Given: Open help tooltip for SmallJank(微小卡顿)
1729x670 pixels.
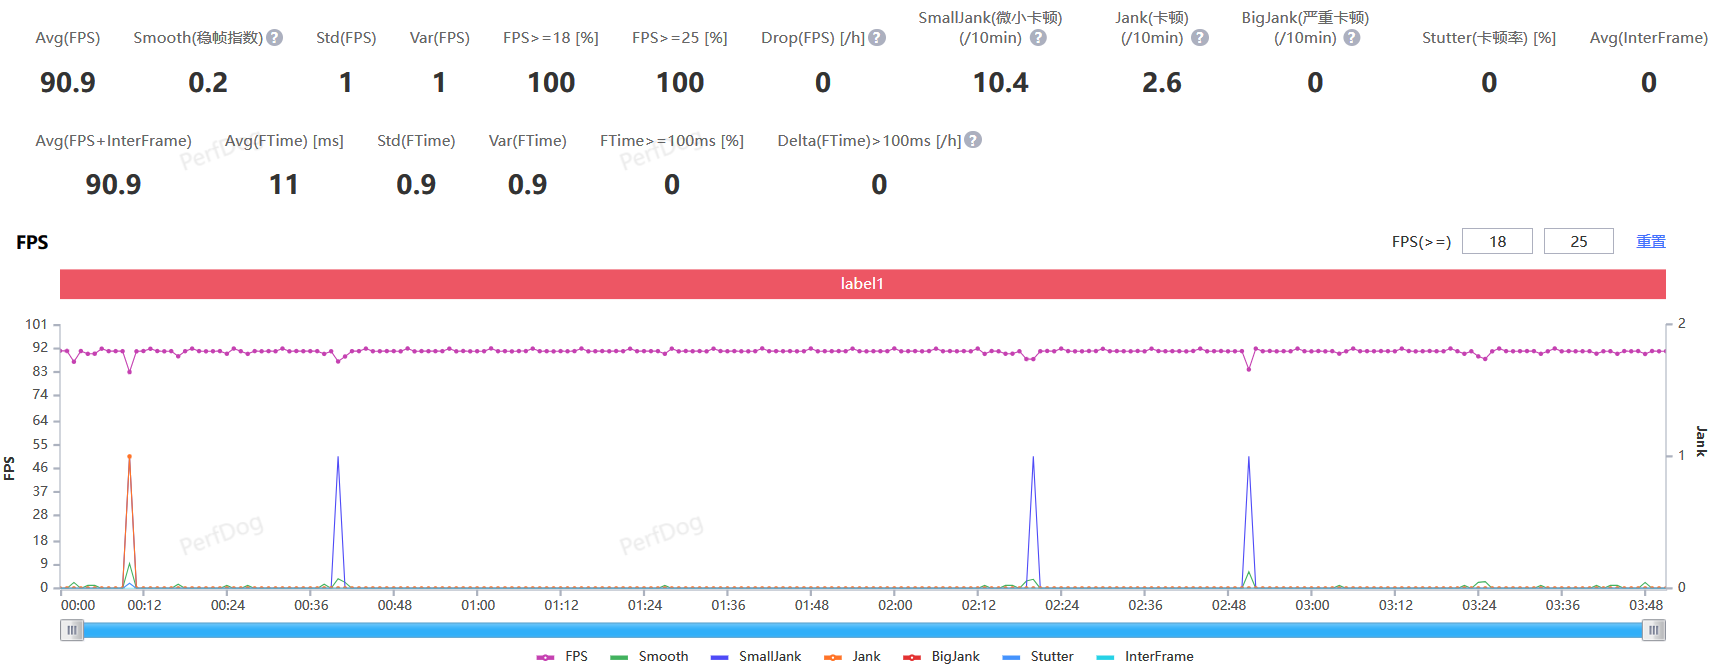Looking at the screenshot, I should coord(1038,38).
